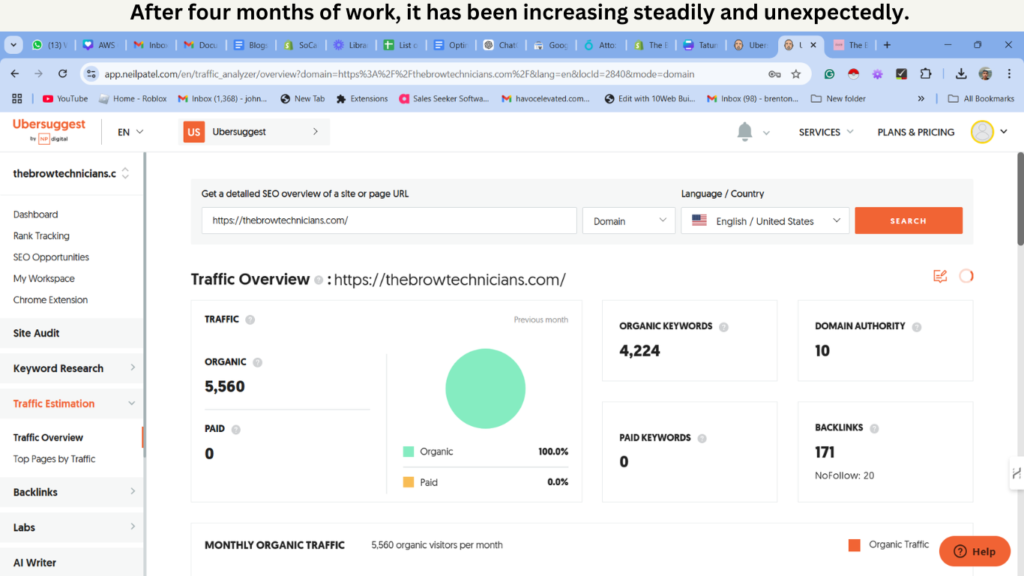Screen dimensions: 1024x576
Task: Reload the page with the browser refresh icon
Action: 63,74
